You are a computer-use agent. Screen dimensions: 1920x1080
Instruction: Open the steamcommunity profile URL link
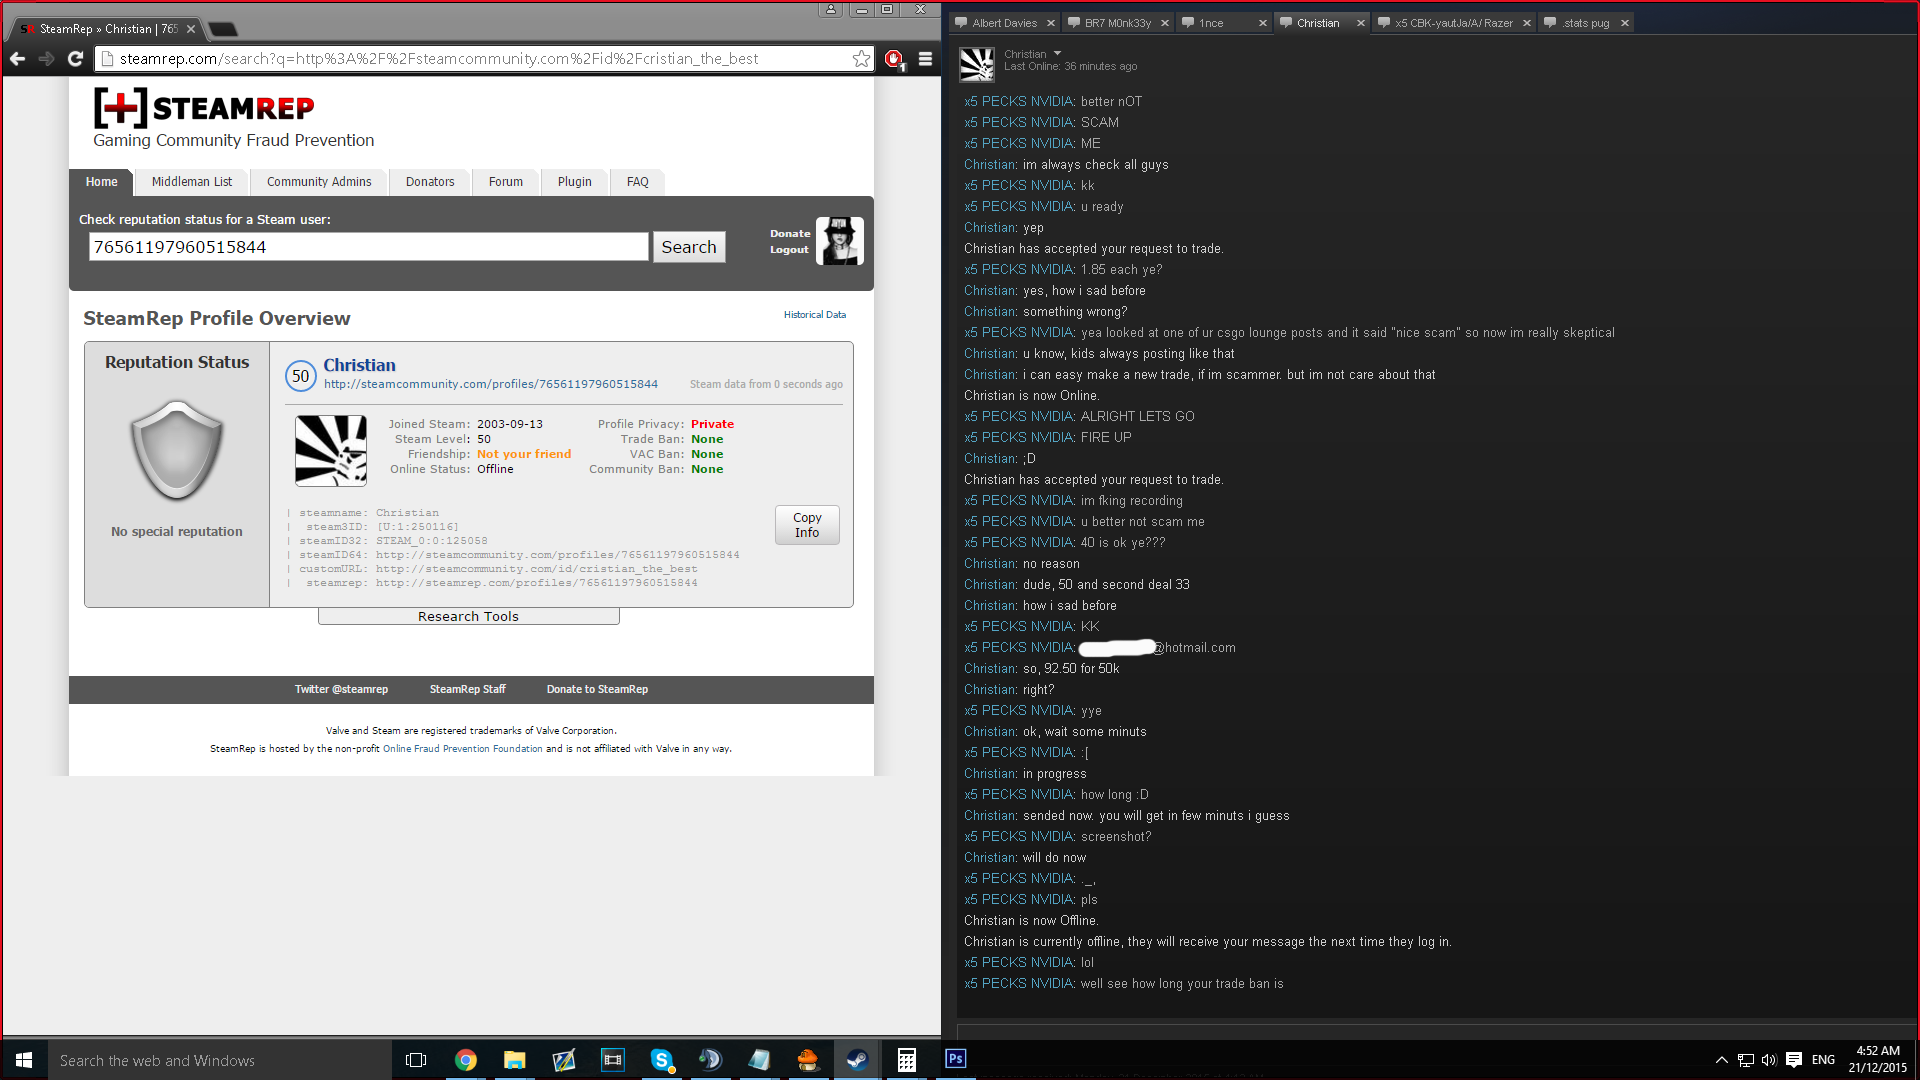tap(491, 384)
